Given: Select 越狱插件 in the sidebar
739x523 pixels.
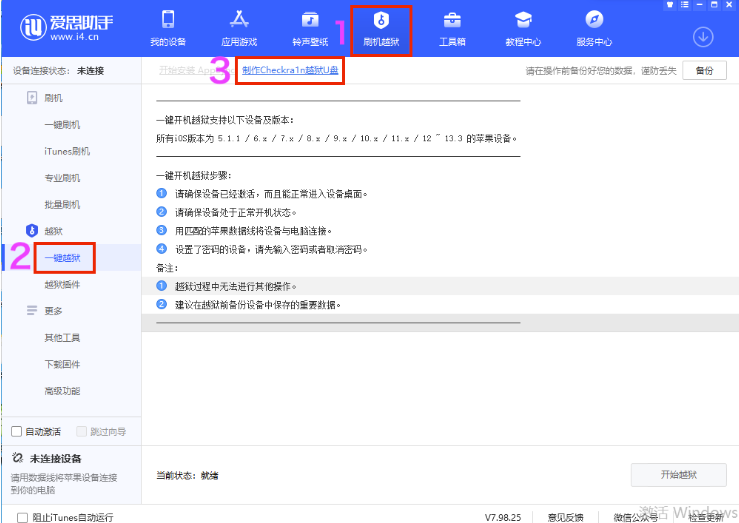Looking at the screenshot, I should tap(62, 284).
